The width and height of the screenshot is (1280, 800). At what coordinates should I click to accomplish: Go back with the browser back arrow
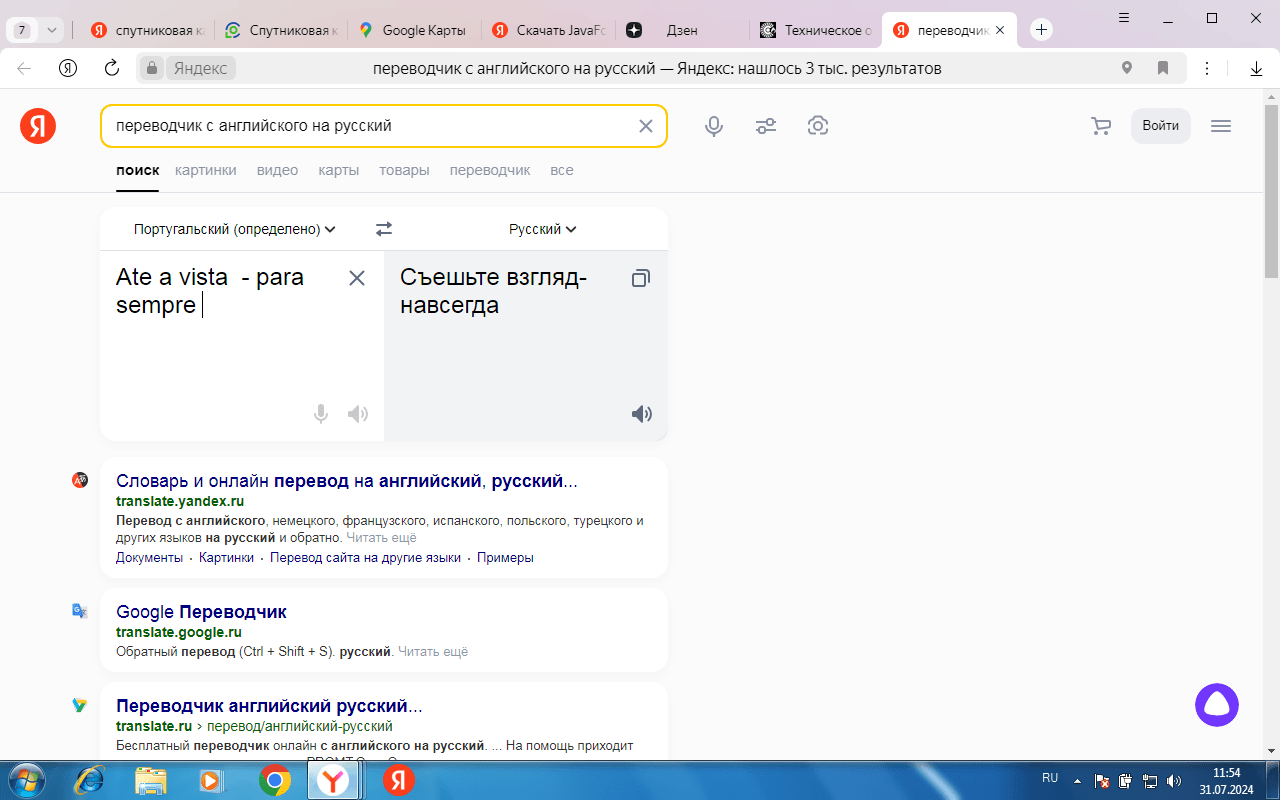(24, 68)
